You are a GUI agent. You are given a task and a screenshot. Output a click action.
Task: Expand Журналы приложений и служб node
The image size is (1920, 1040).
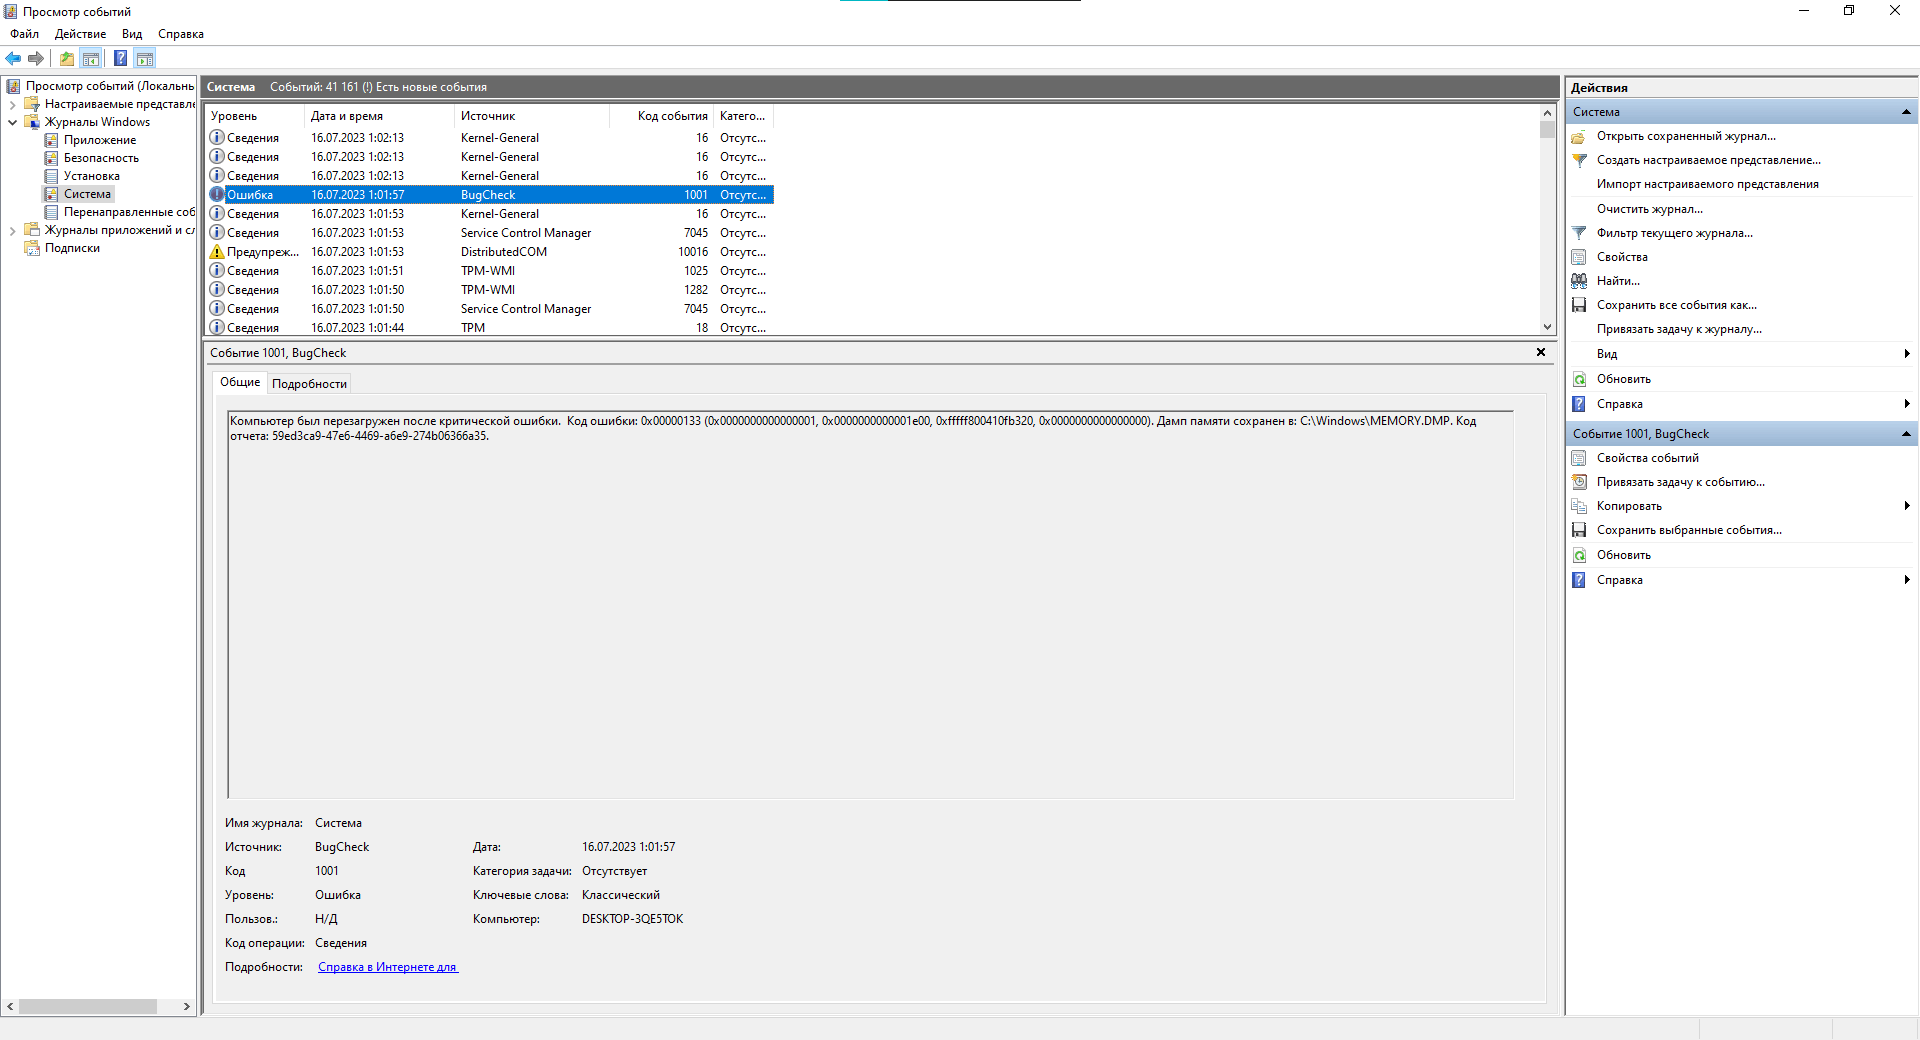coord(12,230)
